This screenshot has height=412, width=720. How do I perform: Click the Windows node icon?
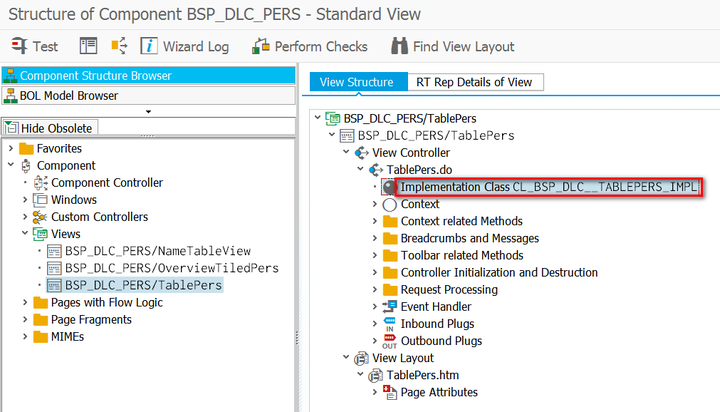click(x=40, y=200)
